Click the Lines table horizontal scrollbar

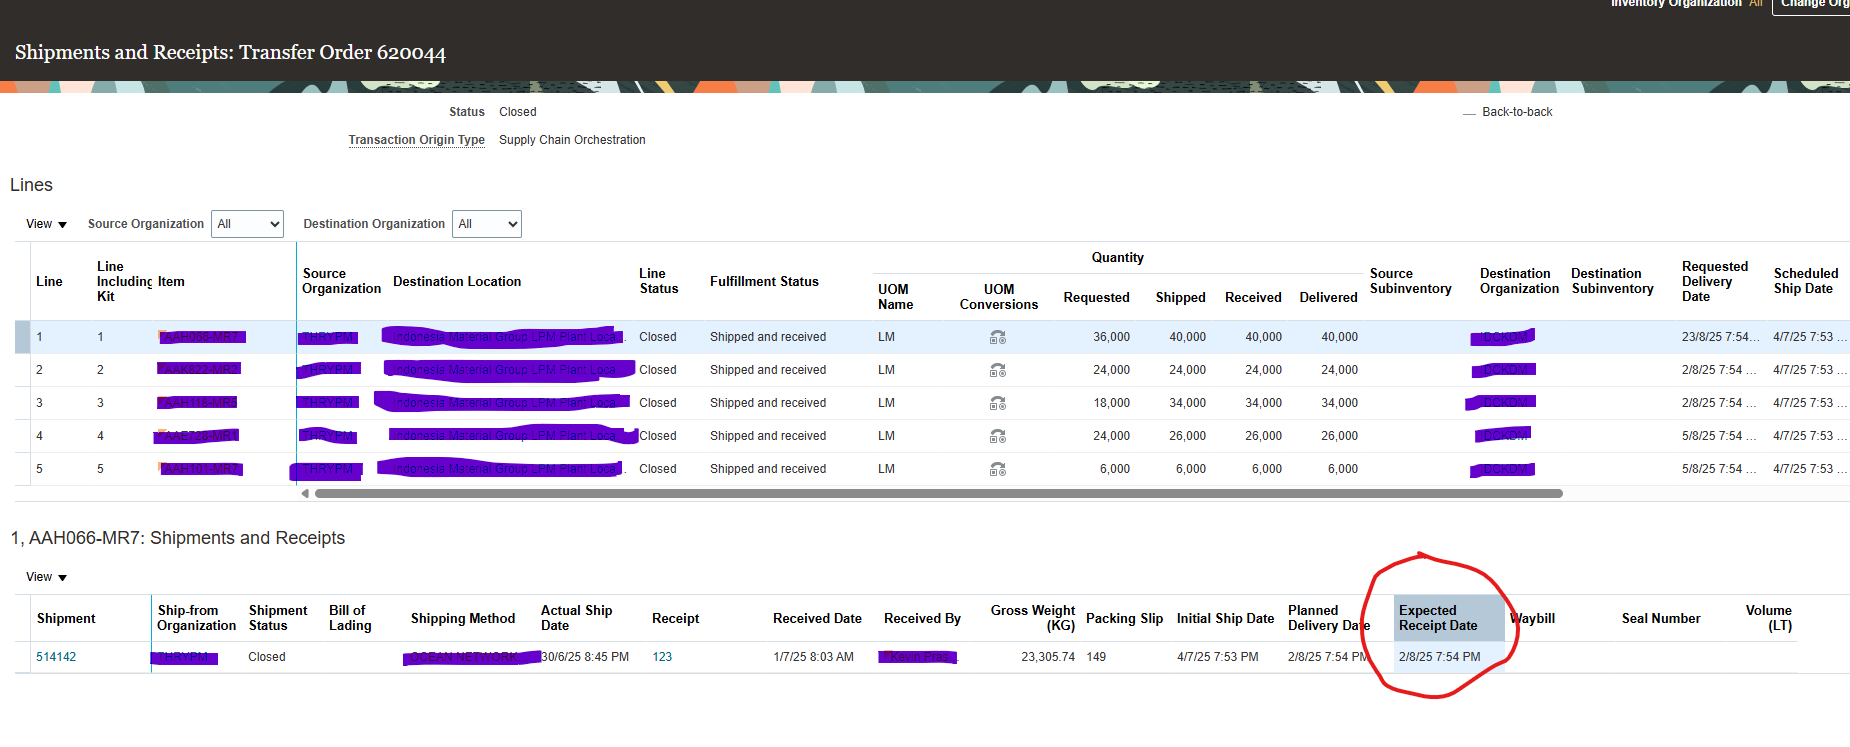point(938,494)
